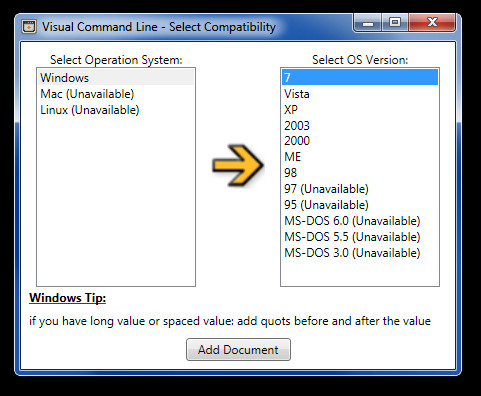Image resolution: width=481 pixels, height=396 pixels.
Task: Click the Select OS Version: label
Action: click(360, 60)
